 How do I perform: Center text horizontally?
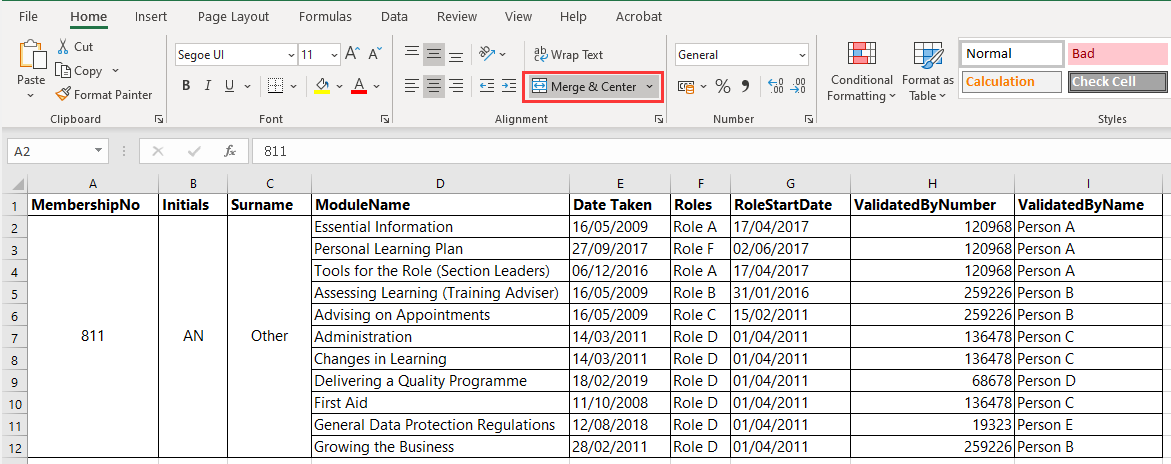tap(434, 86)
